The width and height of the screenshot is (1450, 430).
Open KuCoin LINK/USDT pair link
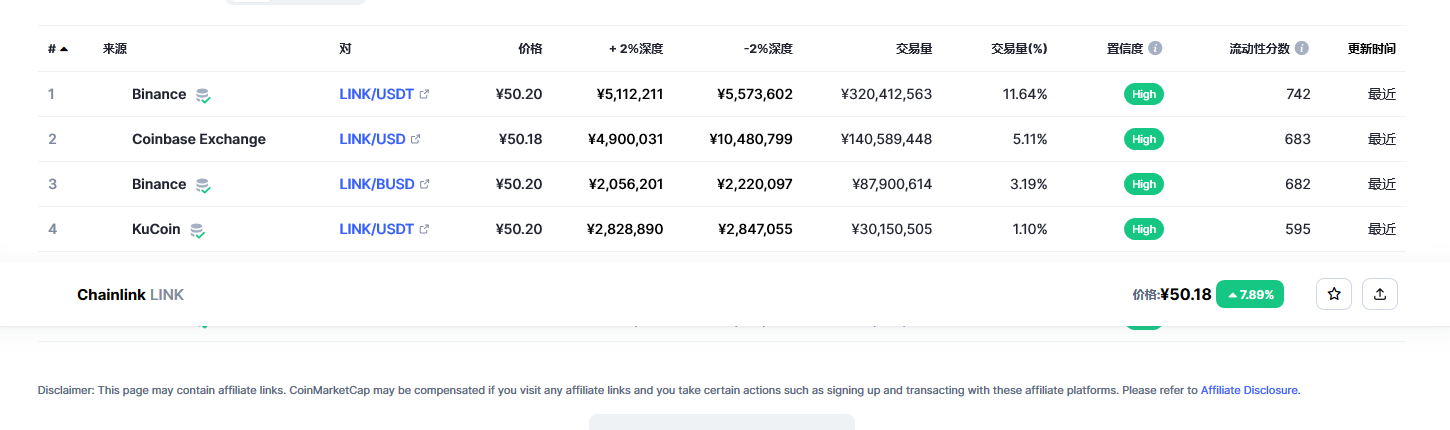click(x=376, y=229)
